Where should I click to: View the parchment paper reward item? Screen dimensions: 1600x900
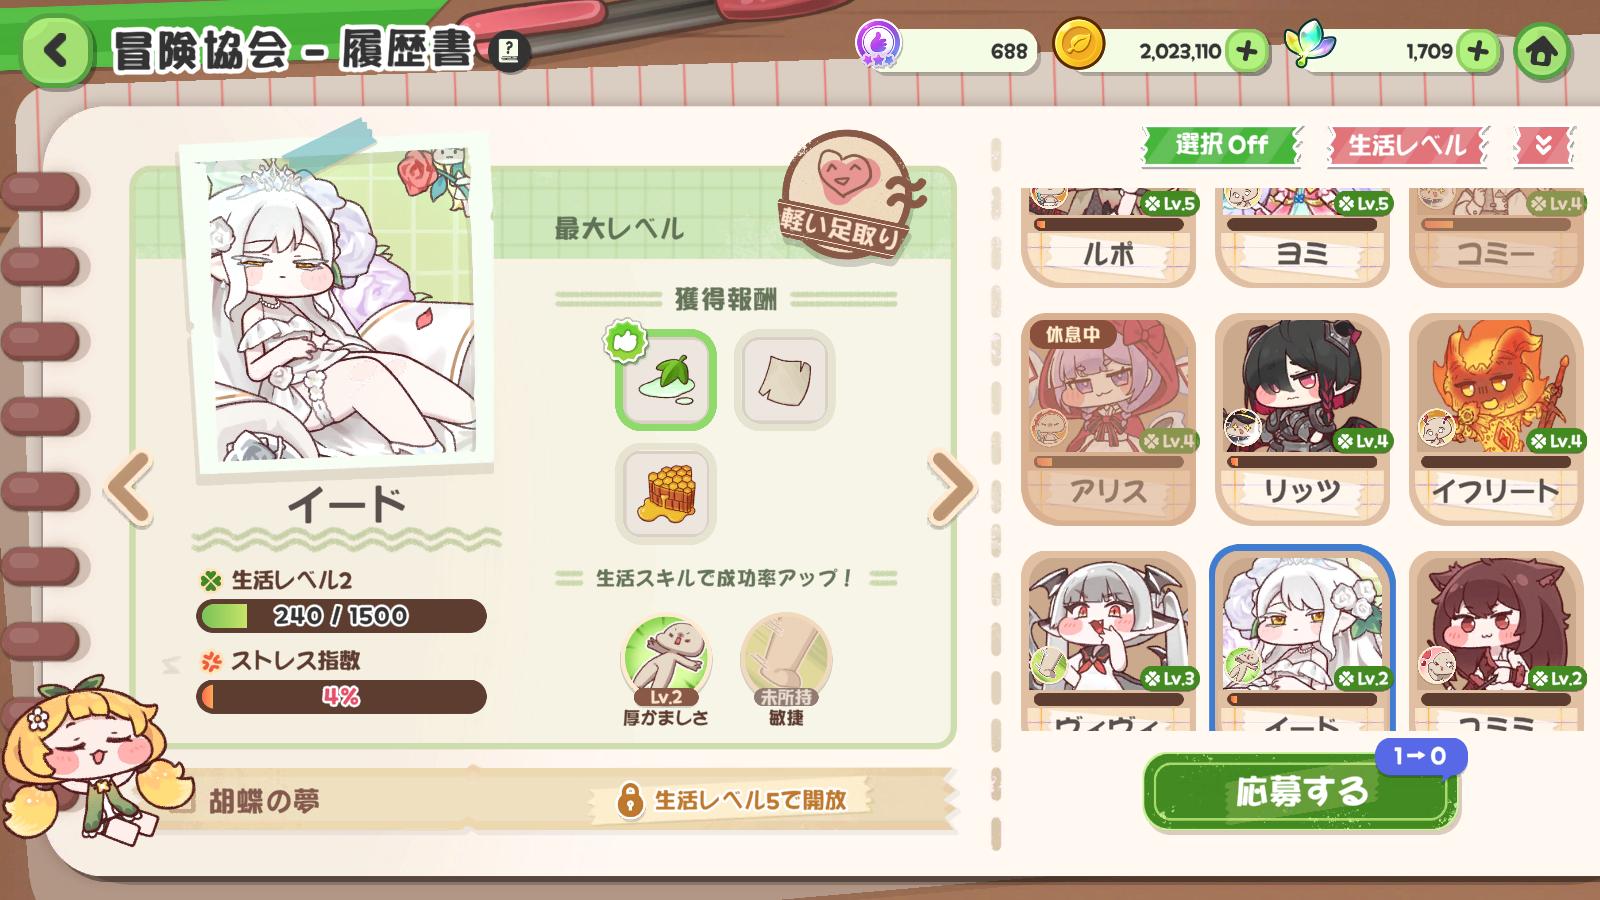(x=785, y=379)
